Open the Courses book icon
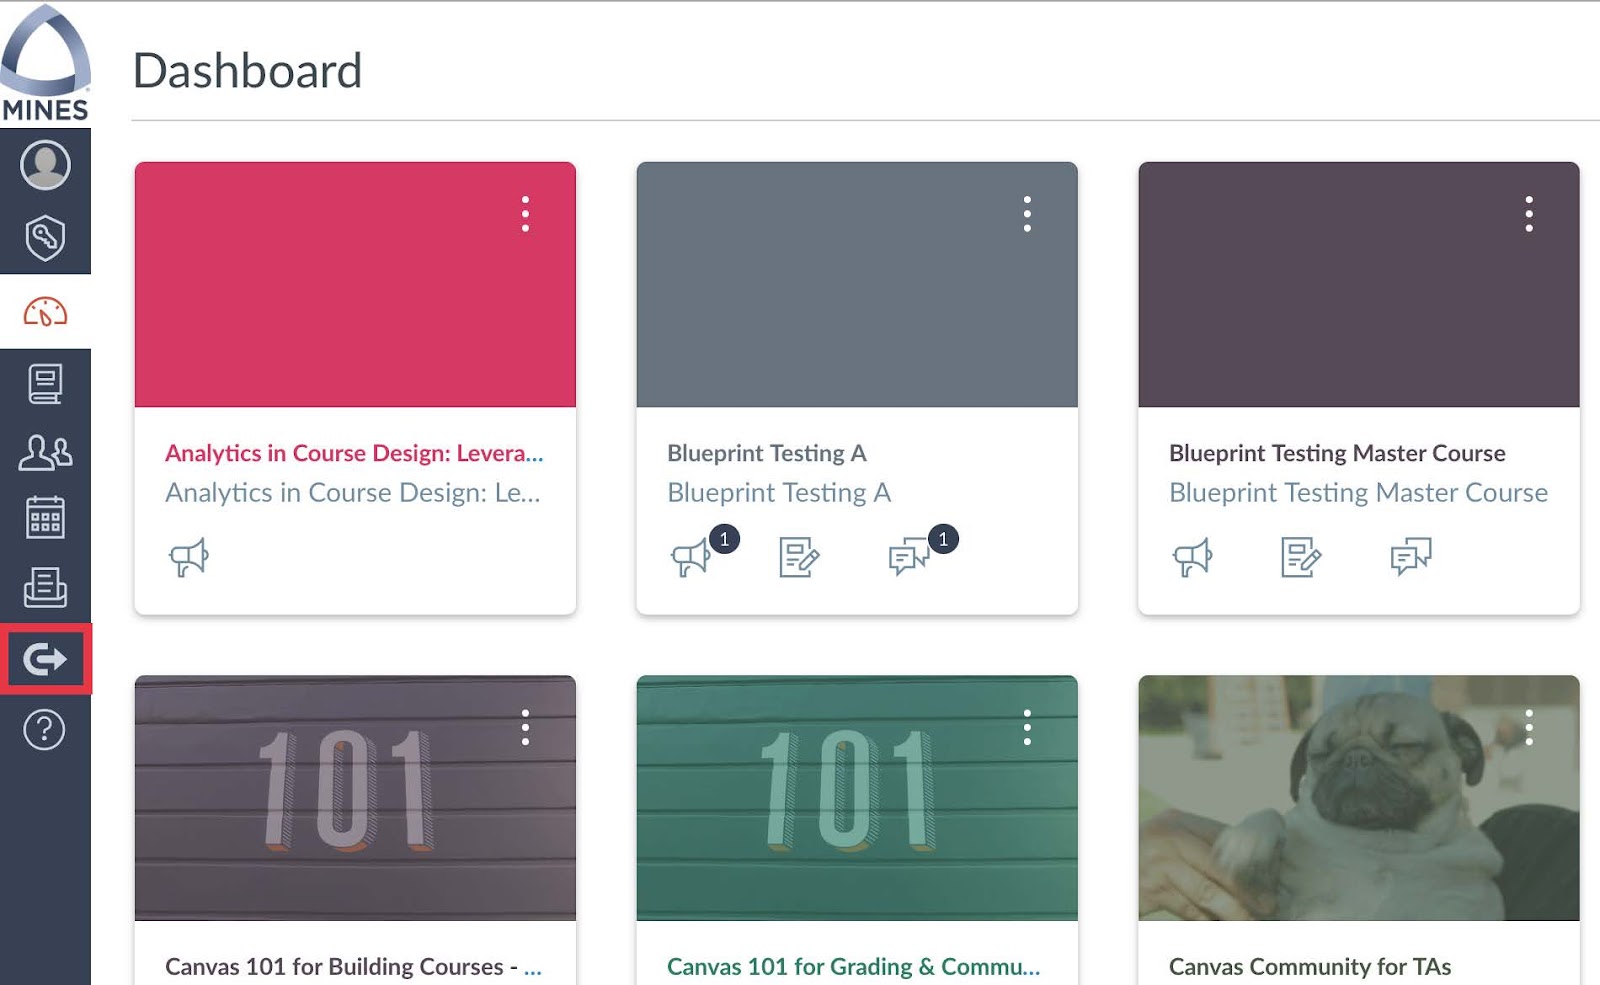1600x985 pixels. coord(45,384)
